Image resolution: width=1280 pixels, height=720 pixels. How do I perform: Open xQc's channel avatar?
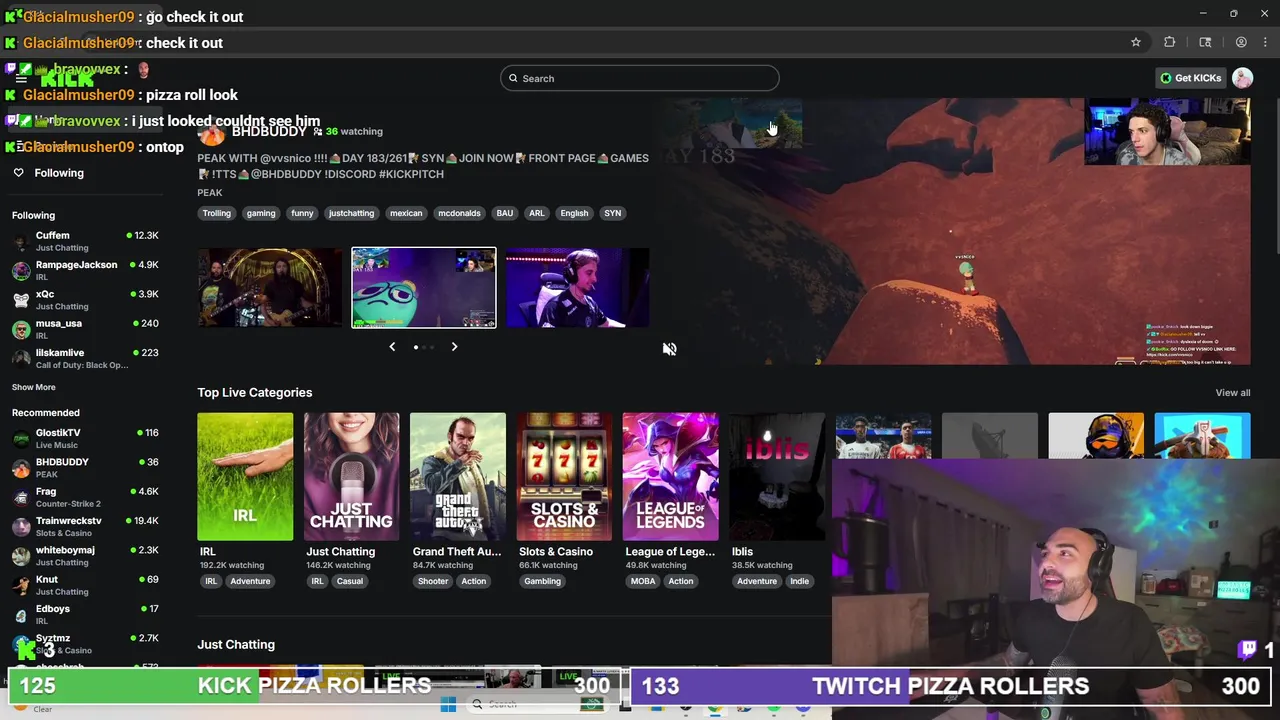21,300
